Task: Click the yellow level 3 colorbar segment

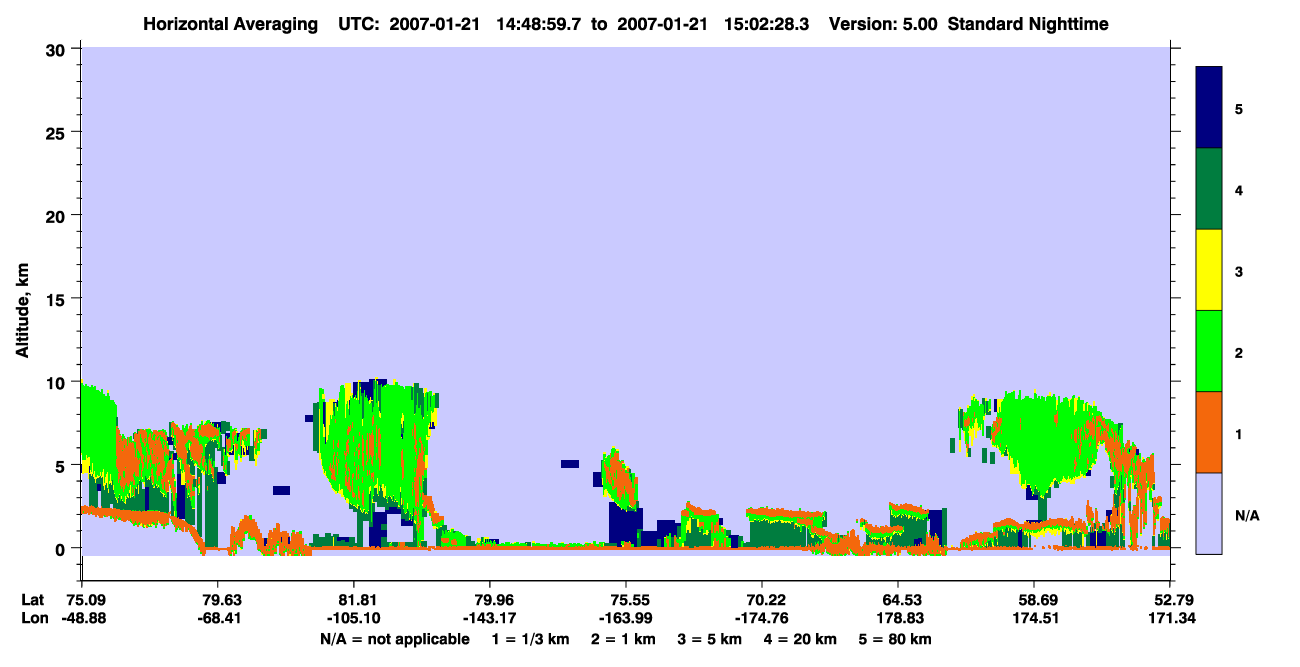Action: 1209,270
